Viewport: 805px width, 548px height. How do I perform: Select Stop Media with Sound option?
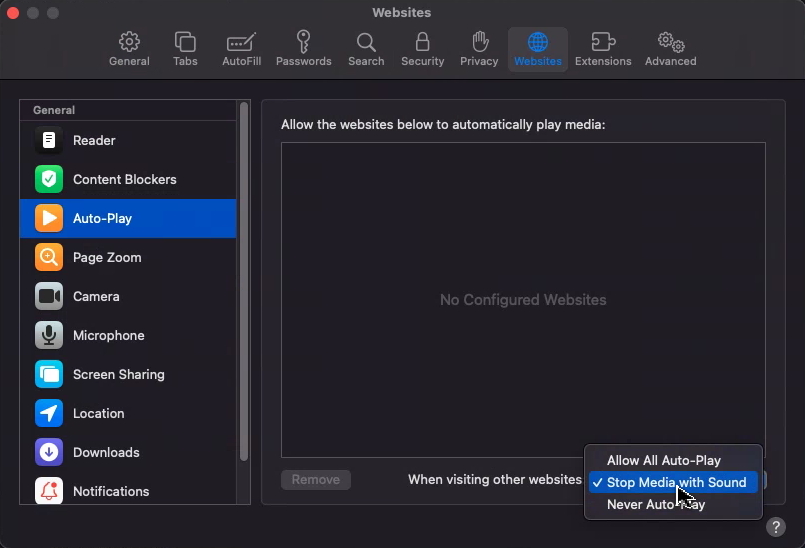(x=673, y=483)
